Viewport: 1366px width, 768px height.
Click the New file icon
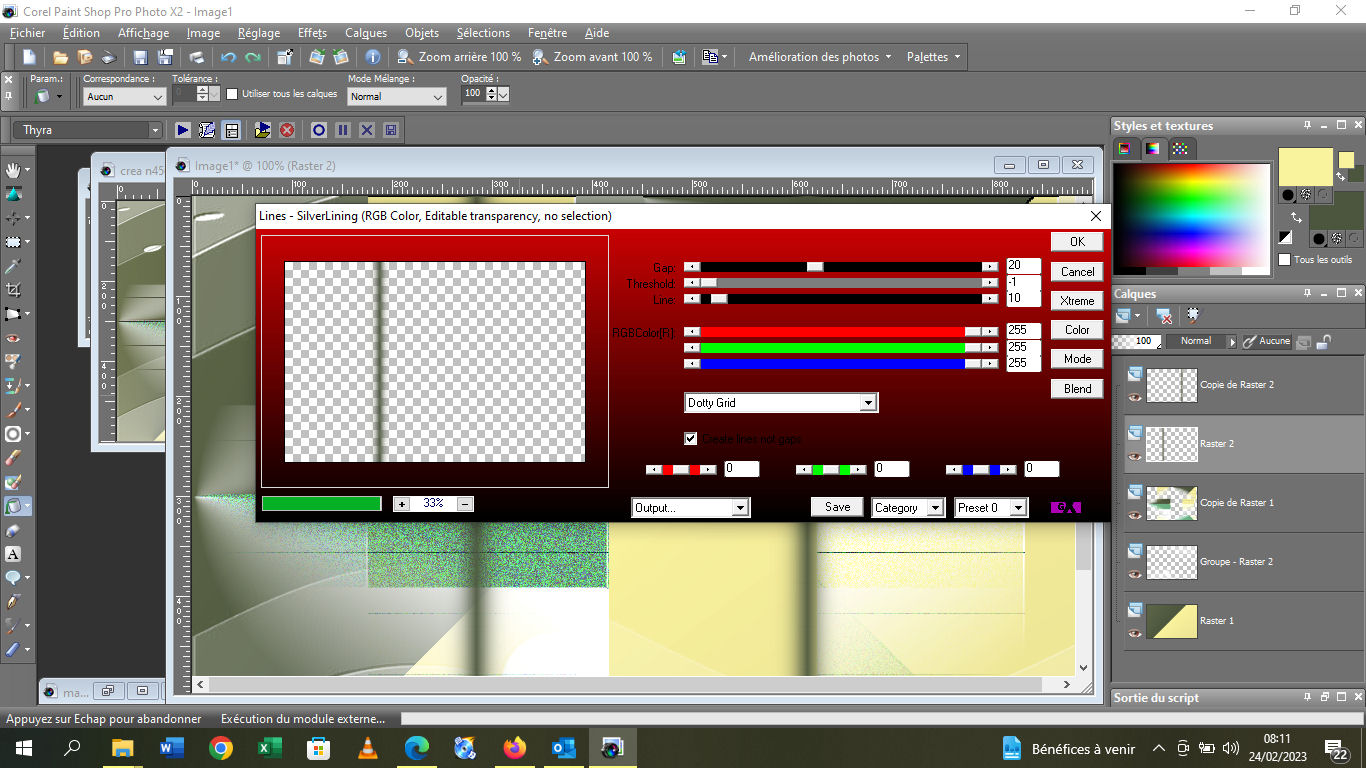pyautogui.click(x=30, y=57)
